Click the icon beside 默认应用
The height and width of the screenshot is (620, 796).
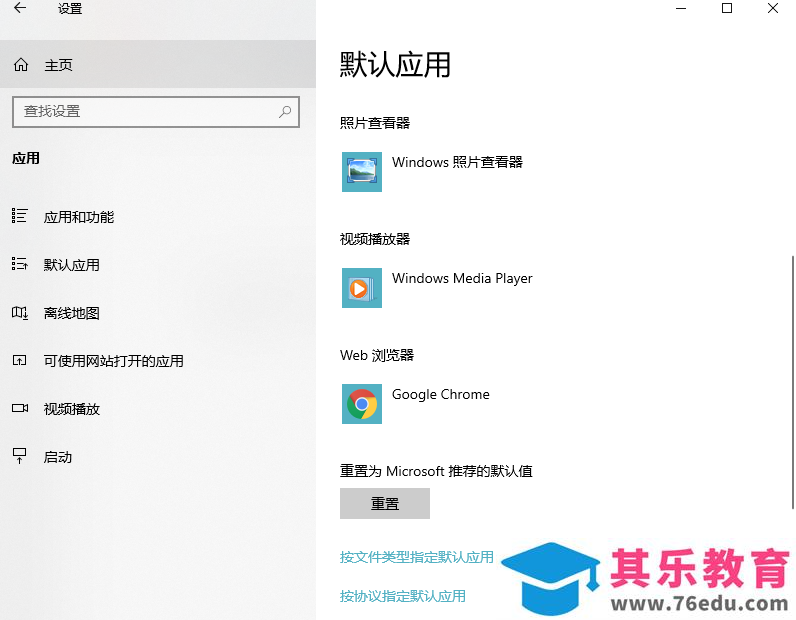point(19,264)
